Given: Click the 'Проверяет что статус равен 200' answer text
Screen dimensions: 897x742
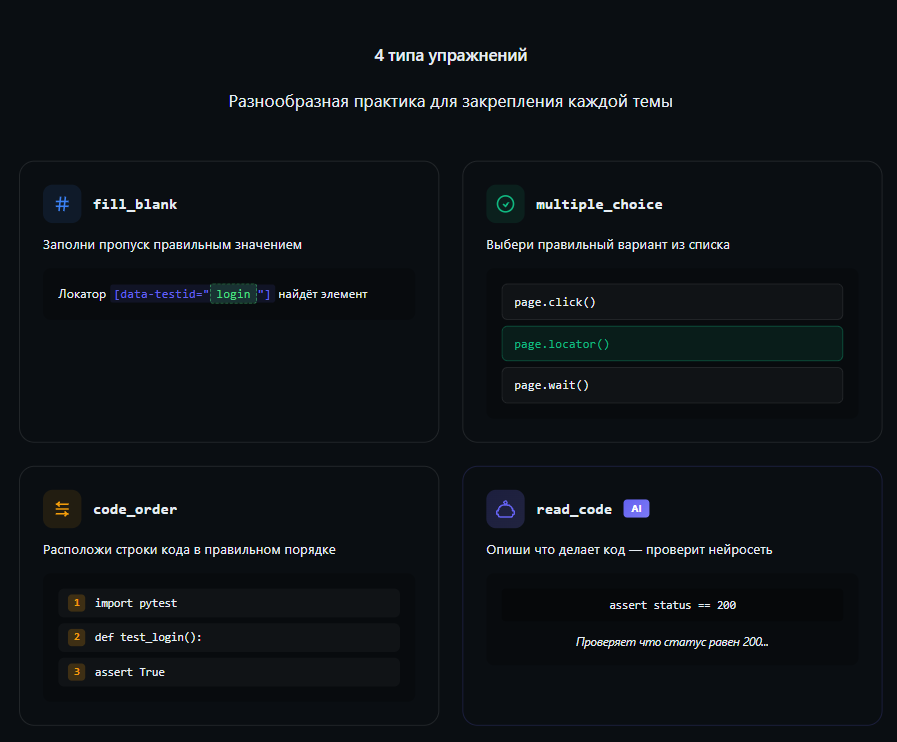Looking at the screenshot, I should coord(672,642).
